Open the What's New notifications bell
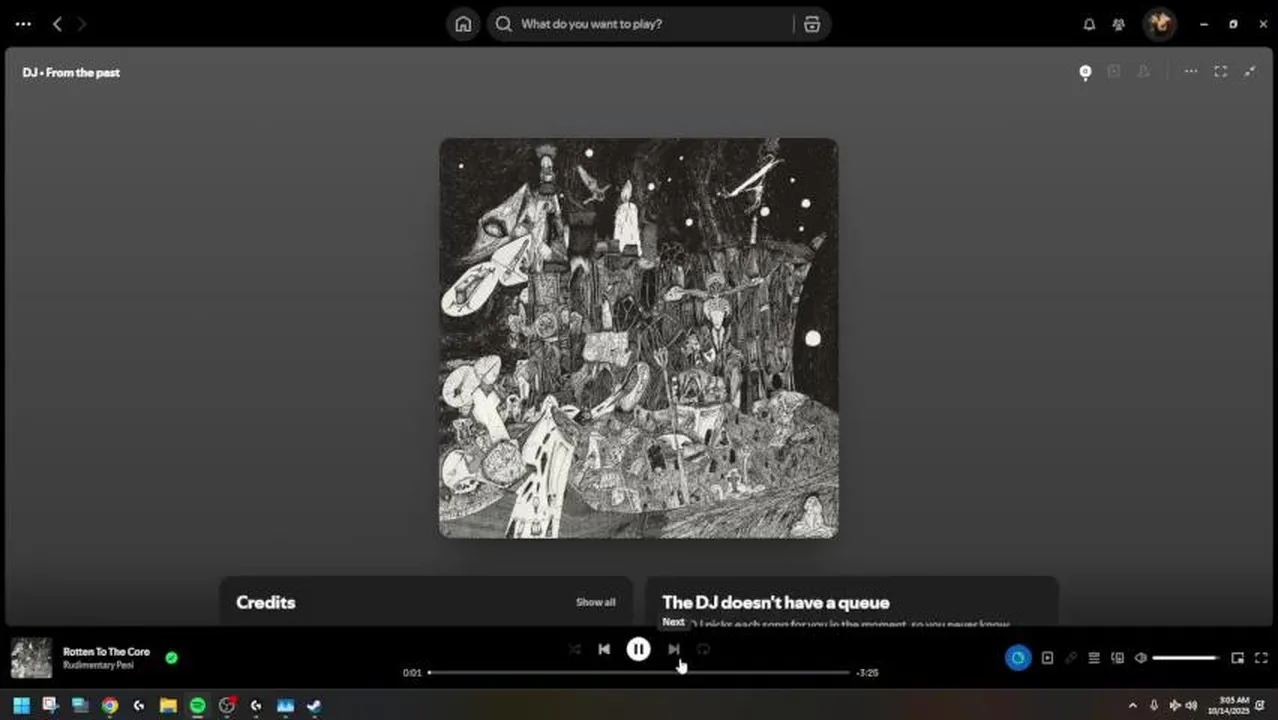The height and width of the screenshot is (720, 1278). (1089, 24)
